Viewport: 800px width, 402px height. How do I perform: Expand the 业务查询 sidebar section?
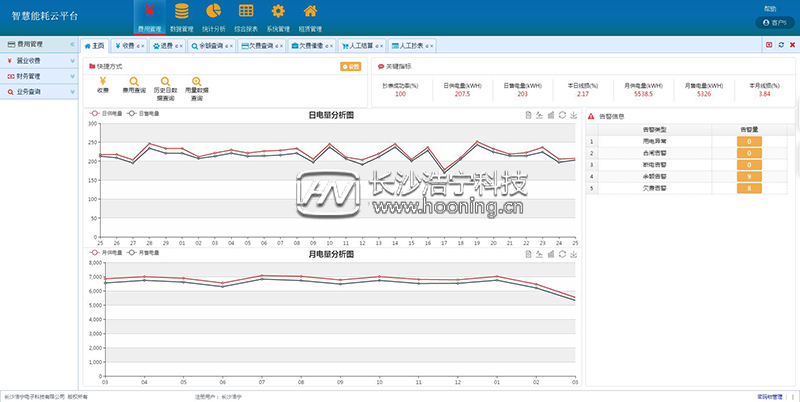(39, 91)
